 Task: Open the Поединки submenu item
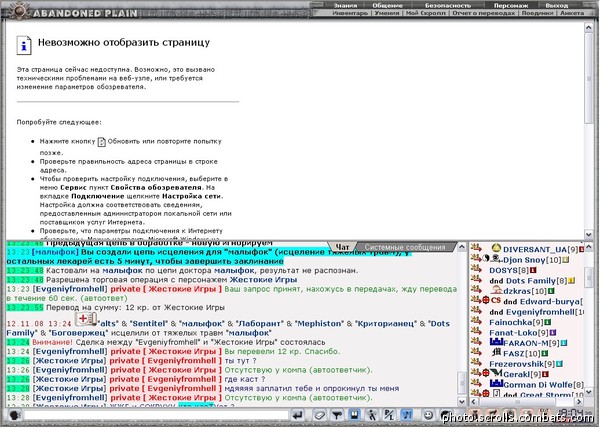tap(537, 13)
